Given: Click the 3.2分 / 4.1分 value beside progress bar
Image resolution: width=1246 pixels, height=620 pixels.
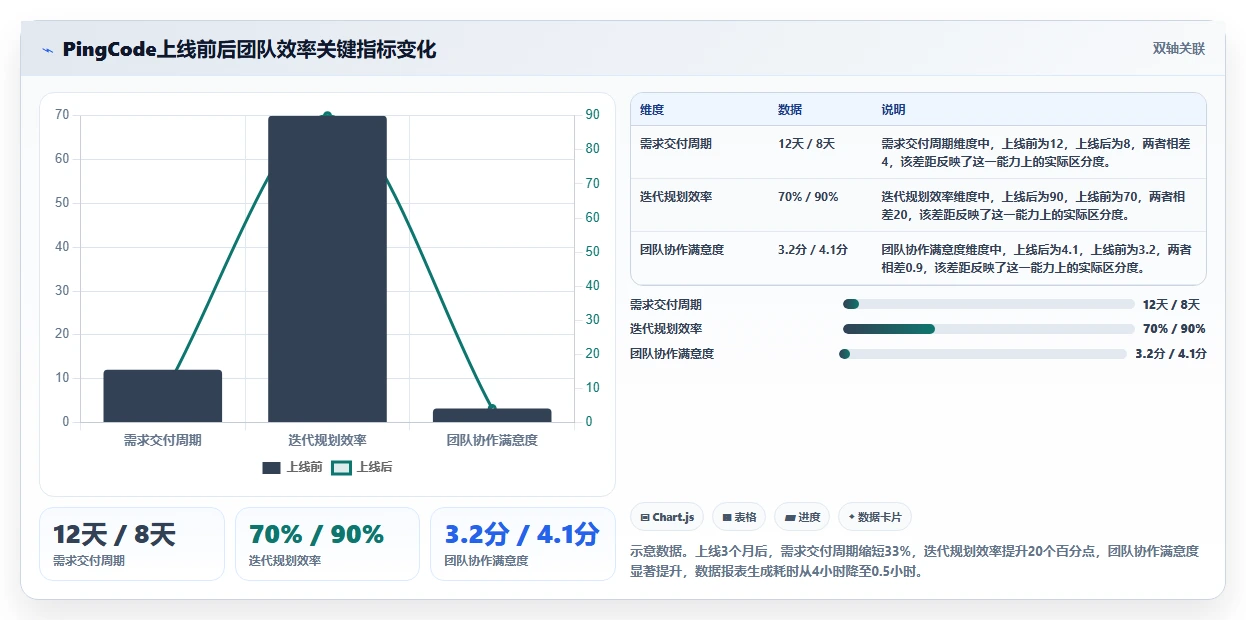Looking at the screenshot, I should (x=1171, y=354).
